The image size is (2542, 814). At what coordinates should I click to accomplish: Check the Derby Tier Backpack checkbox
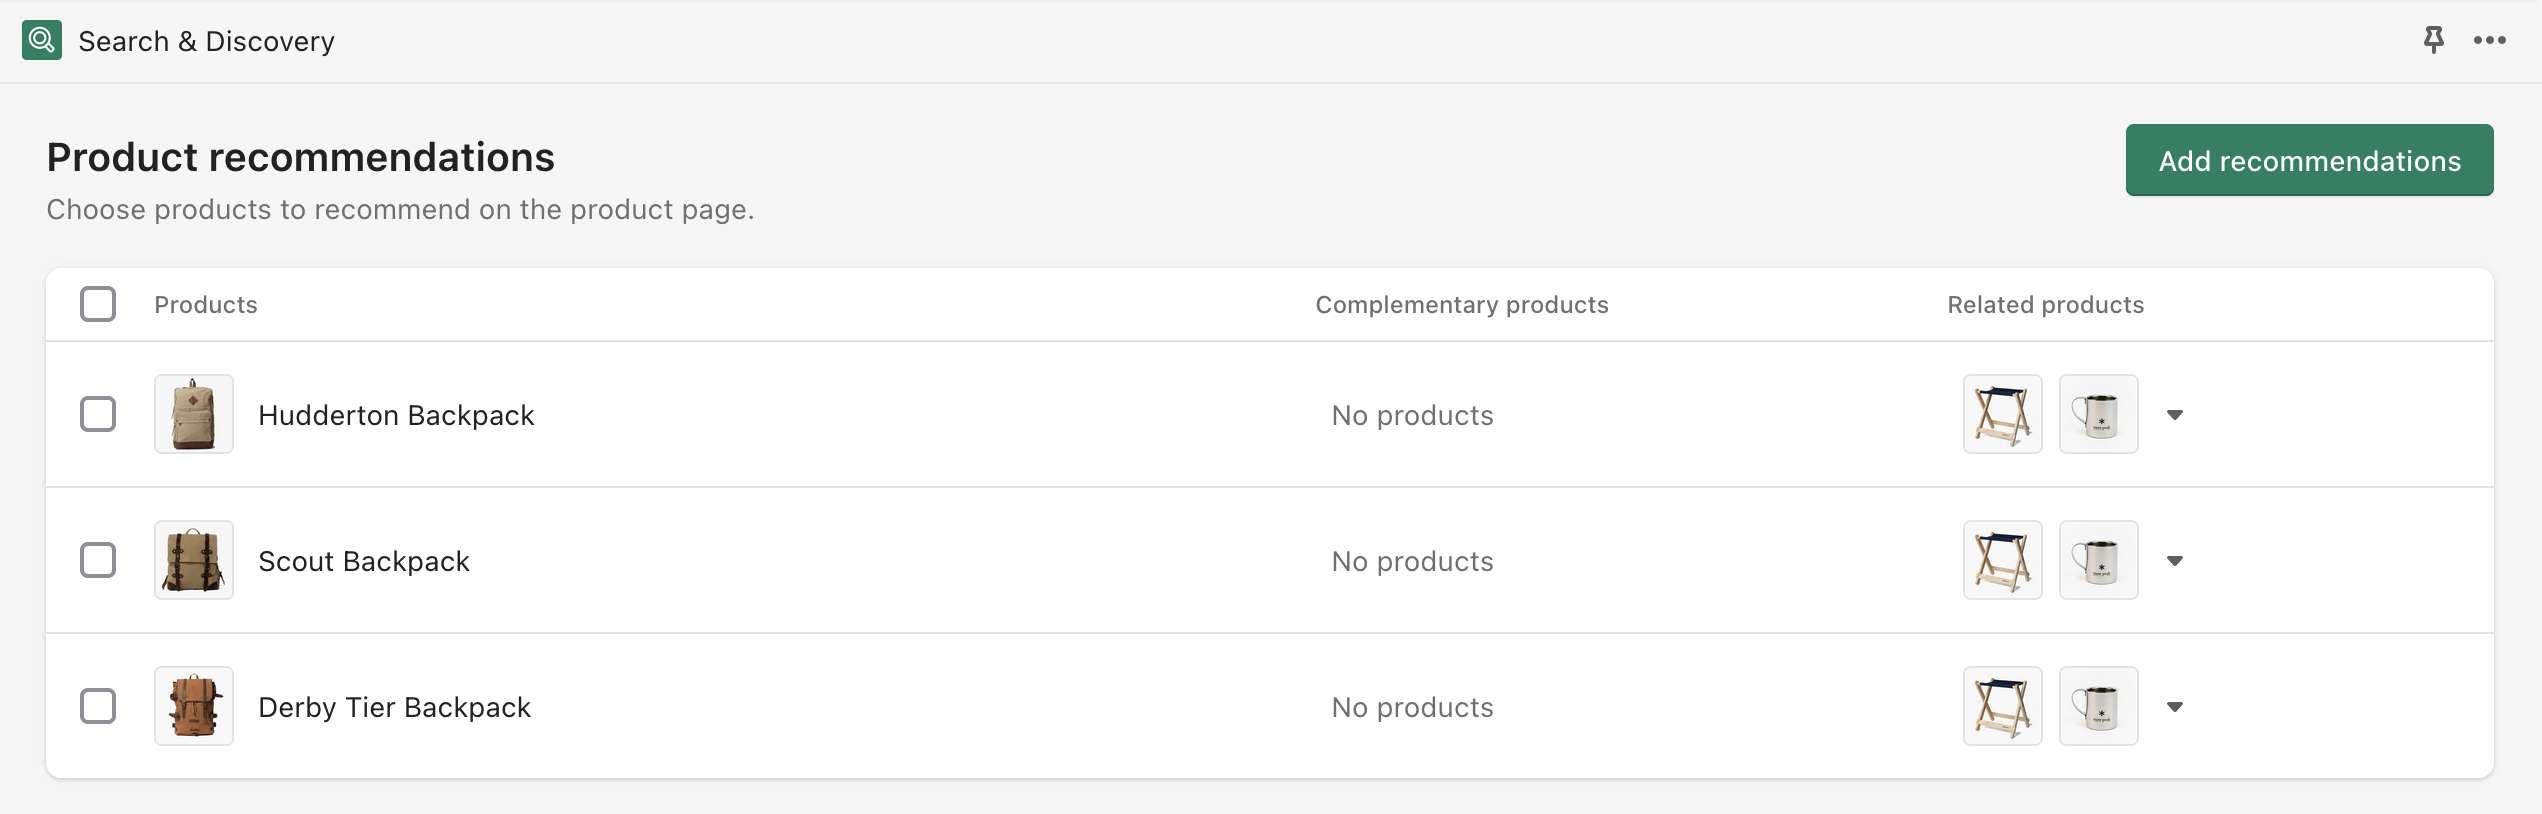tap(98, 706)
